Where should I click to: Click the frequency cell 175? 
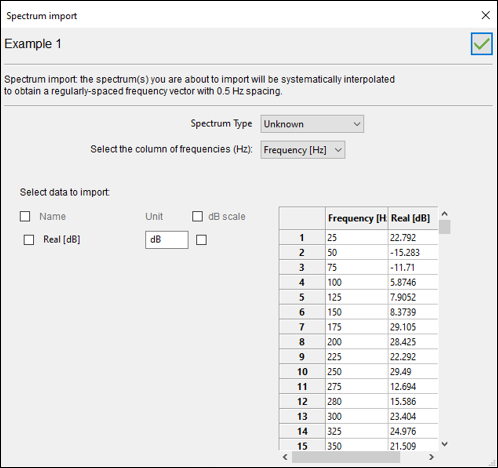[357, 327]
